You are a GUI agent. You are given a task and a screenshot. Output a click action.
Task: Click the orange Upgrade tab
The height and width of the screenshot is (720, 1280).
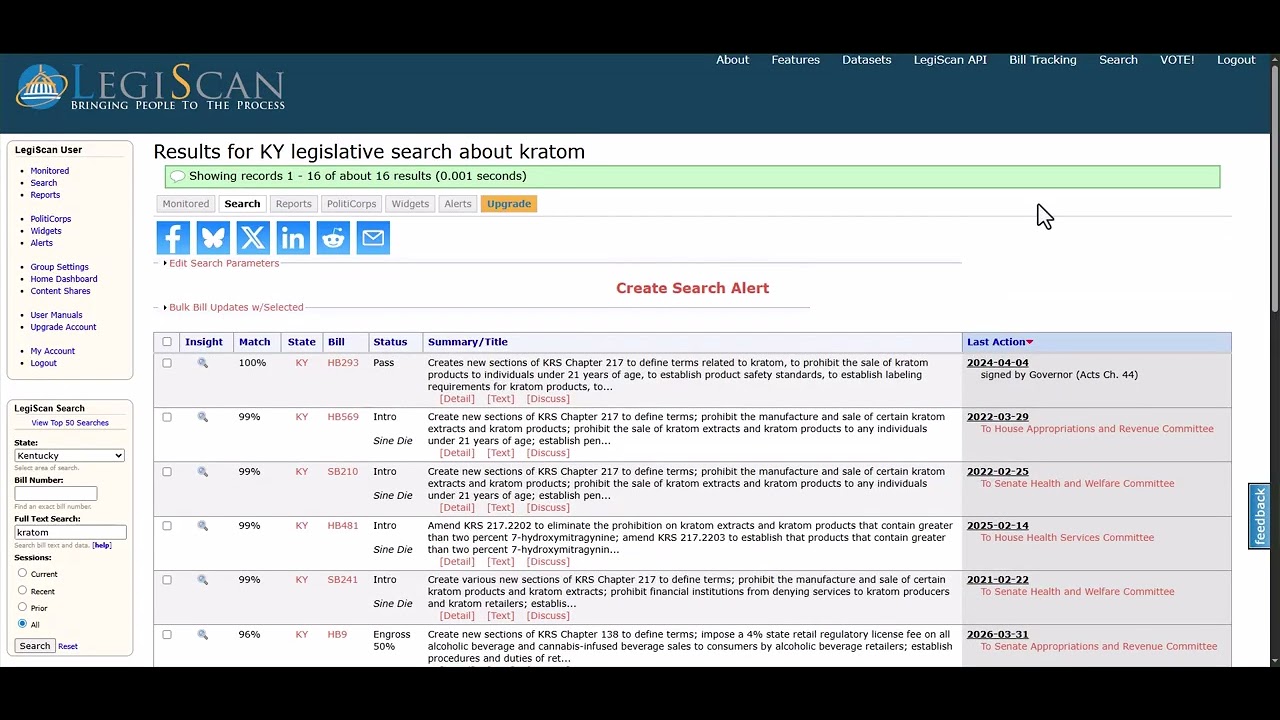coord(509,204)
